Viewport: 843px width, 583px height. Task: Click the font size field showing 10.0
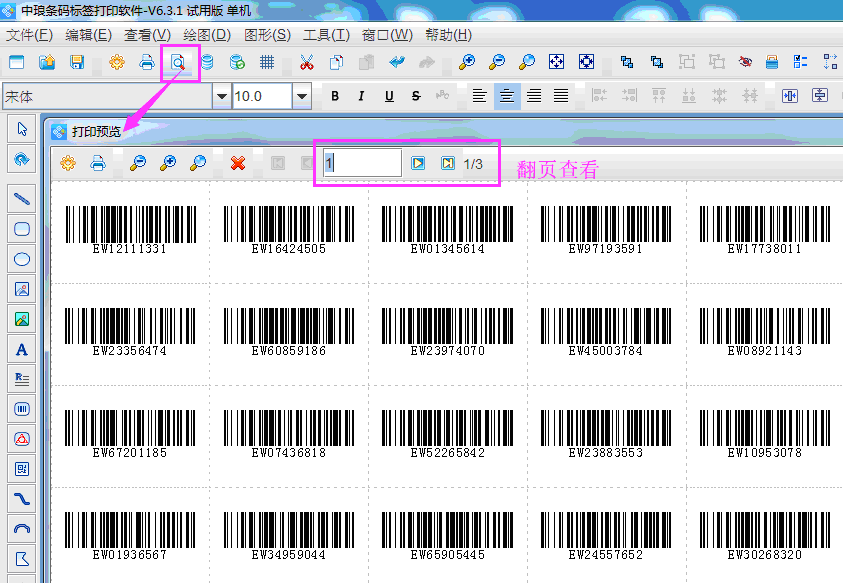262,96
